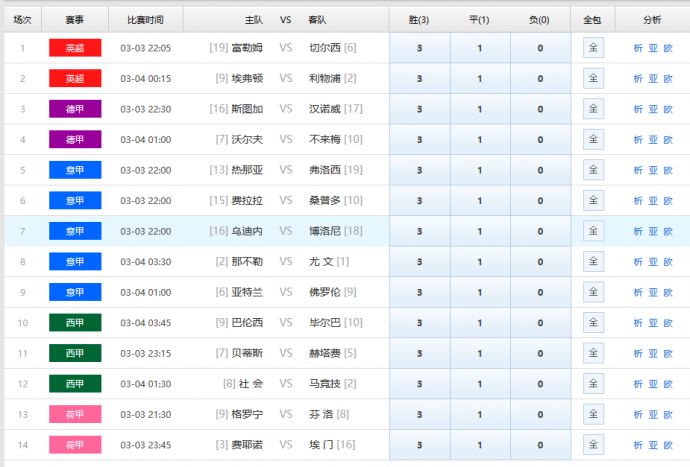The image size is (690, 467).
Task: Click blue 意甲 tag in match 8
Action: click(75, 261)
